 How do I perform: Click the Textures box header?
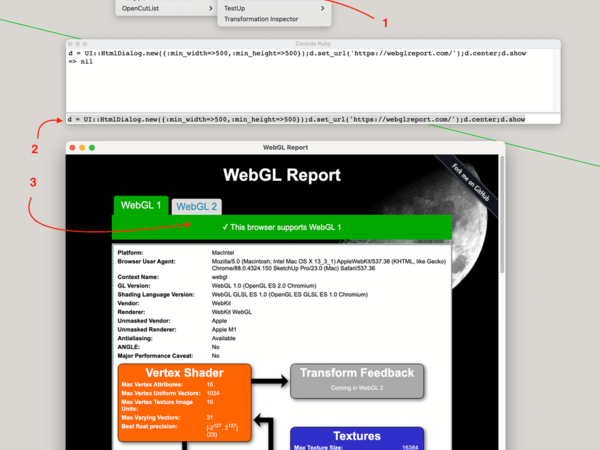(x=357, y=436)
